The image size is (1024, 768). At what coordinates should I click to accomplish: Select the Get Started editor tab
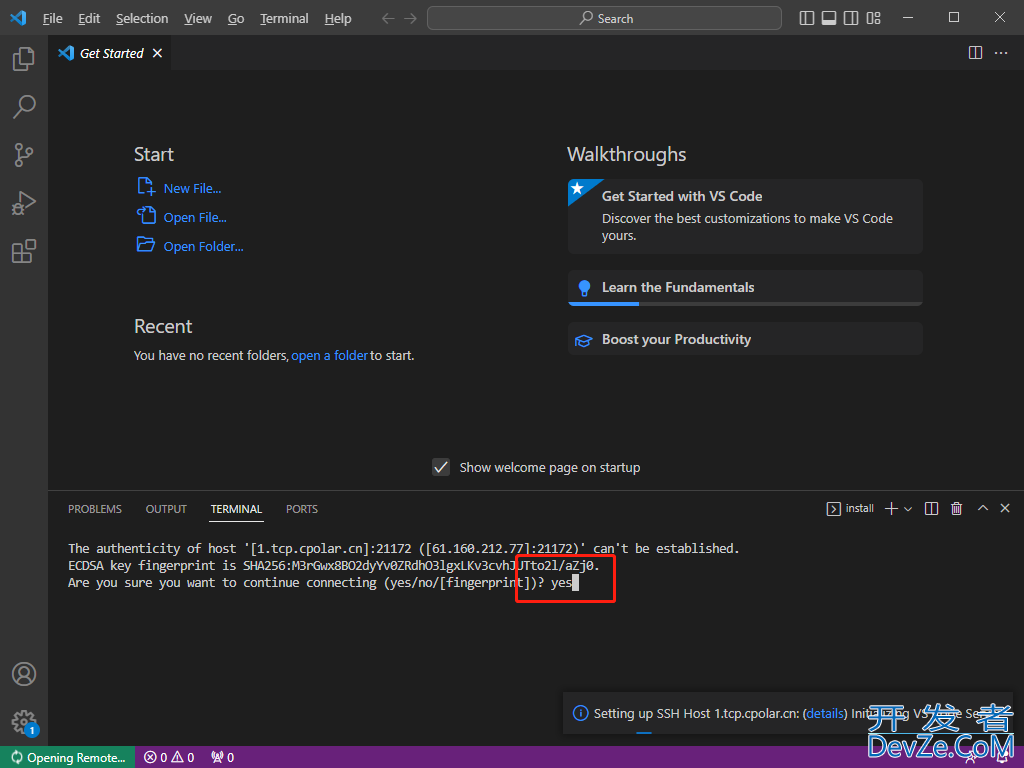click(110, 53)
